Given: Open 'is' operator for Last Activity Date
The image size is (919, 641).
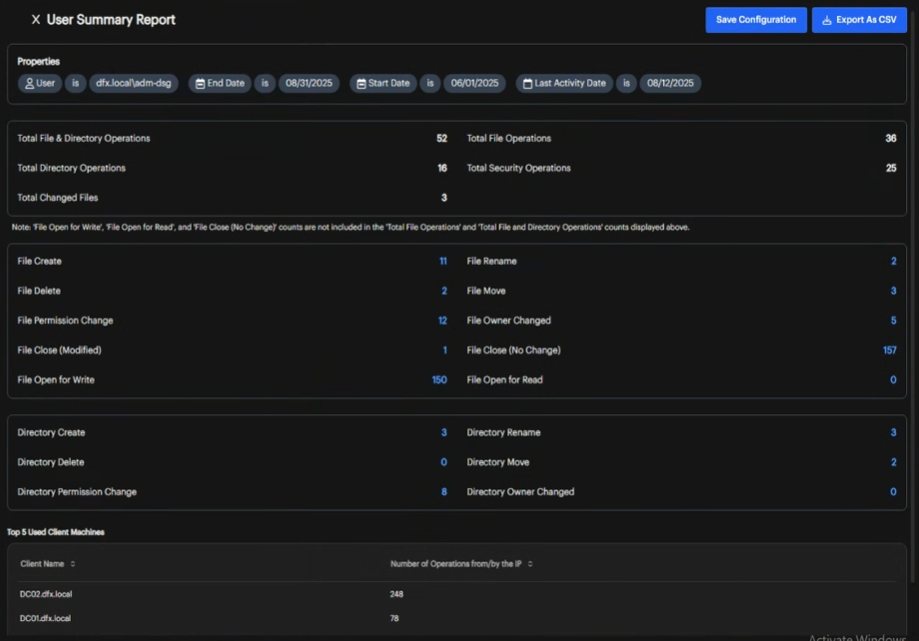Looking at the screenshot, I should (627, 83).
